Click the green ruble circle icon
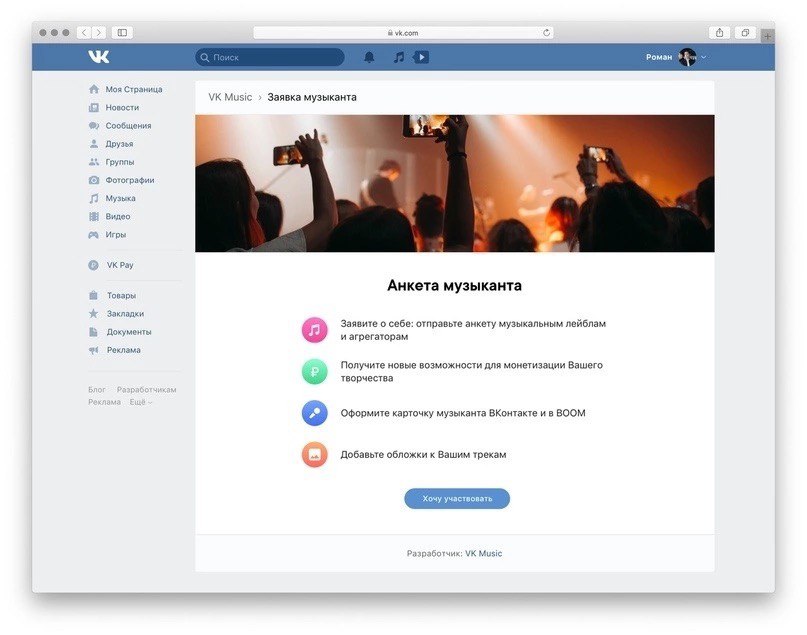807x635 pixels. pos(314,372)
